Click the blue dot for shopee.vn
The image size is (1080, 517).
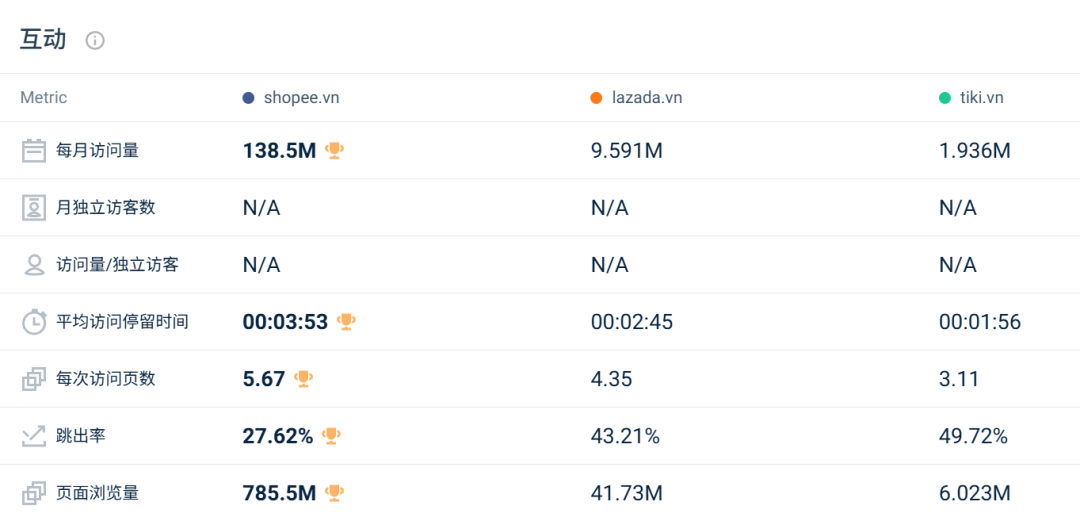click(248, 98)
